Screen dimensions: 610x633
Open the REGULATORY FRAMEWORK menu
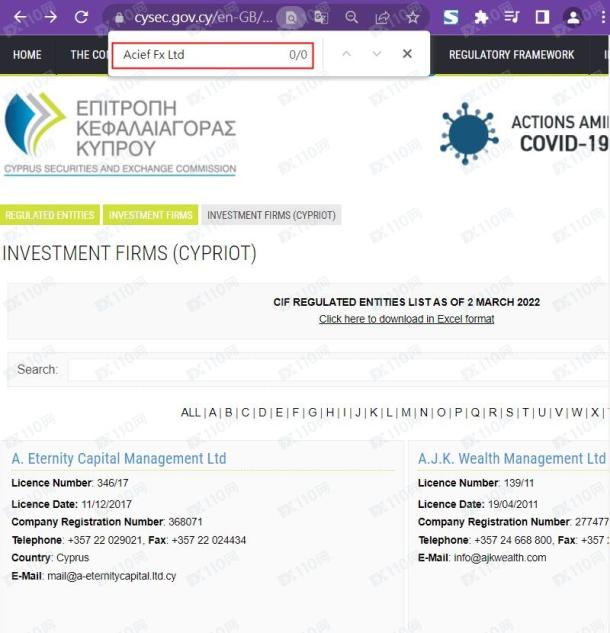[511, 55]
